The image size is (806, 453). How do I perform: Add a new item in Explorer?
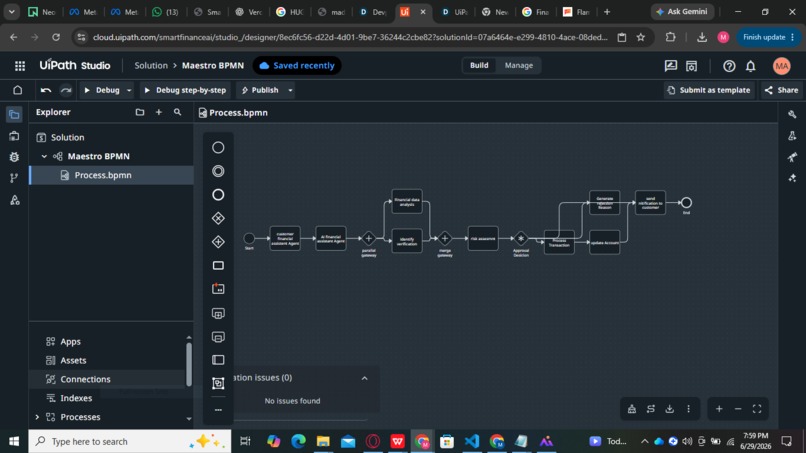tap(159, 112)
